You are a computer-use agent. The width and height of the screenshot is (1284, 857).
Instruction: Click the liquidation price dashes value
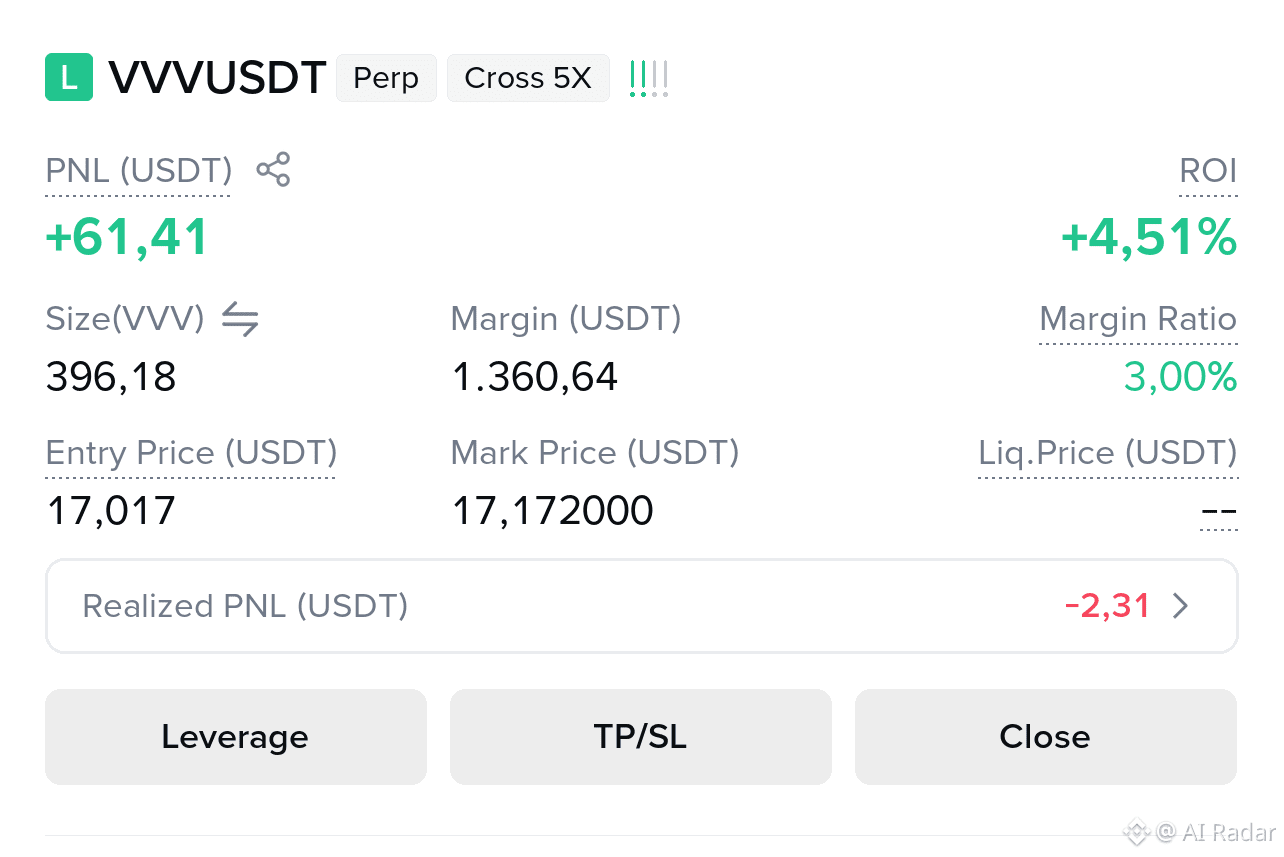click(x=1219, y=512)
